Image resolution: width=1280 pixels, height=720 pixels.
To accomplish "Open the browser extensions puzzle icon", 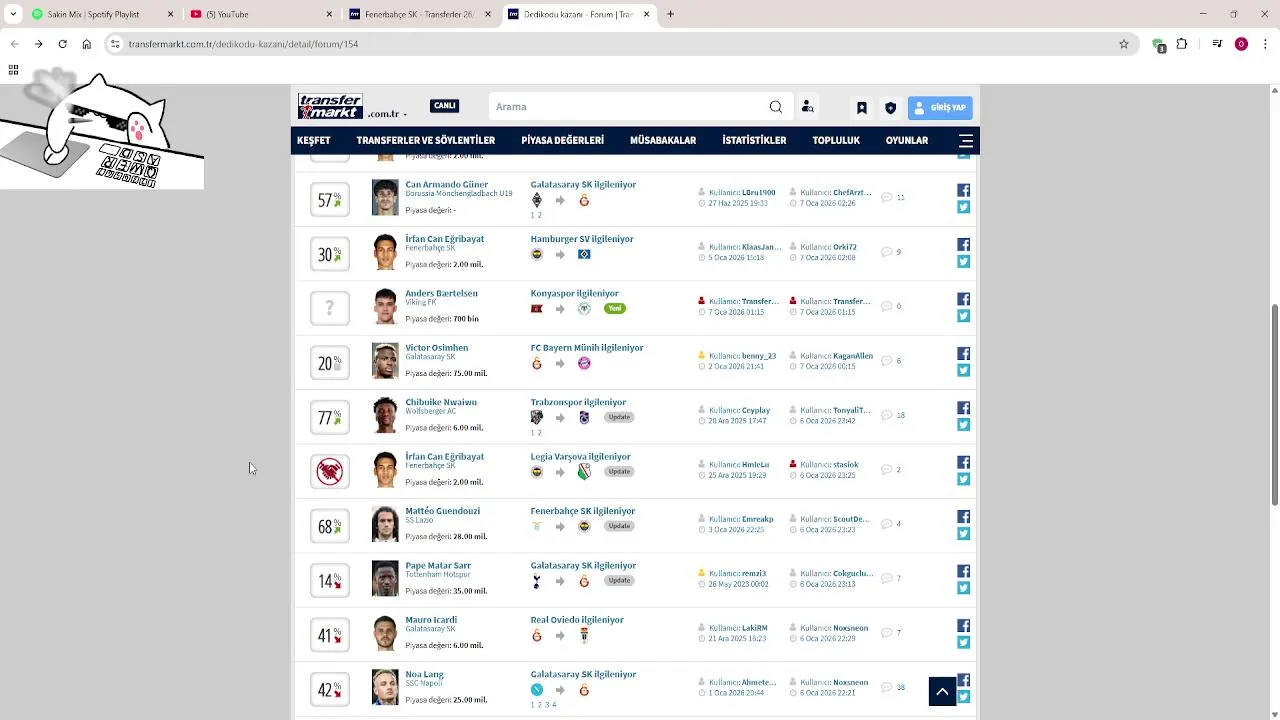I will (1182, 44).
